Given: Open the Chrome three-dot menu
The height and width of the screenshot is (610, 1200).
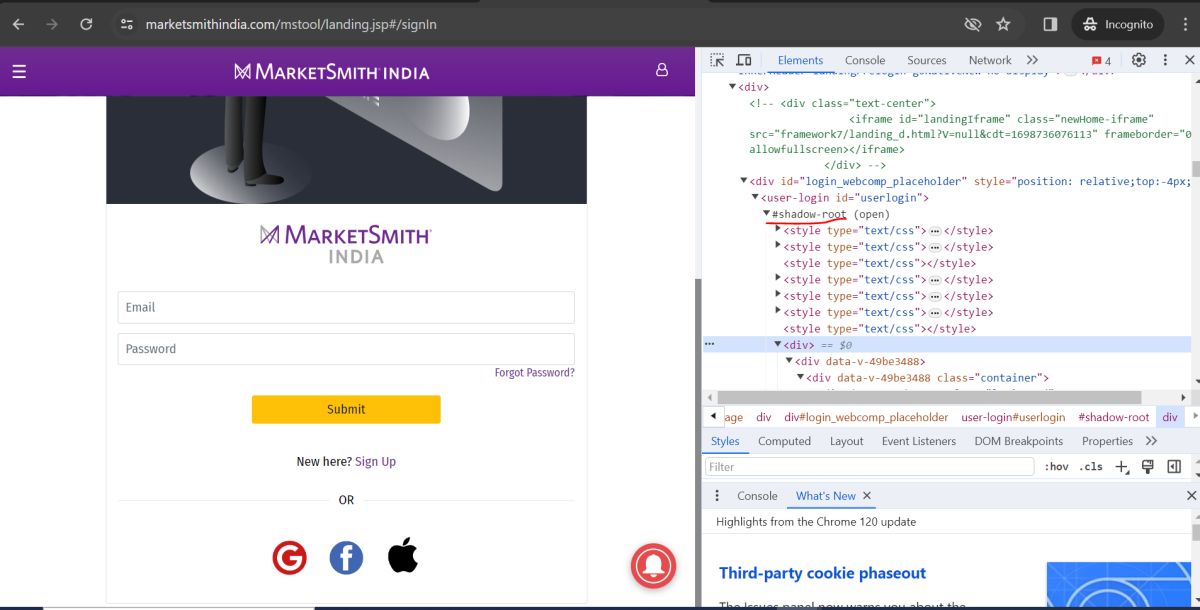Looking at the screenshot, I should (x=1184, y=24).
